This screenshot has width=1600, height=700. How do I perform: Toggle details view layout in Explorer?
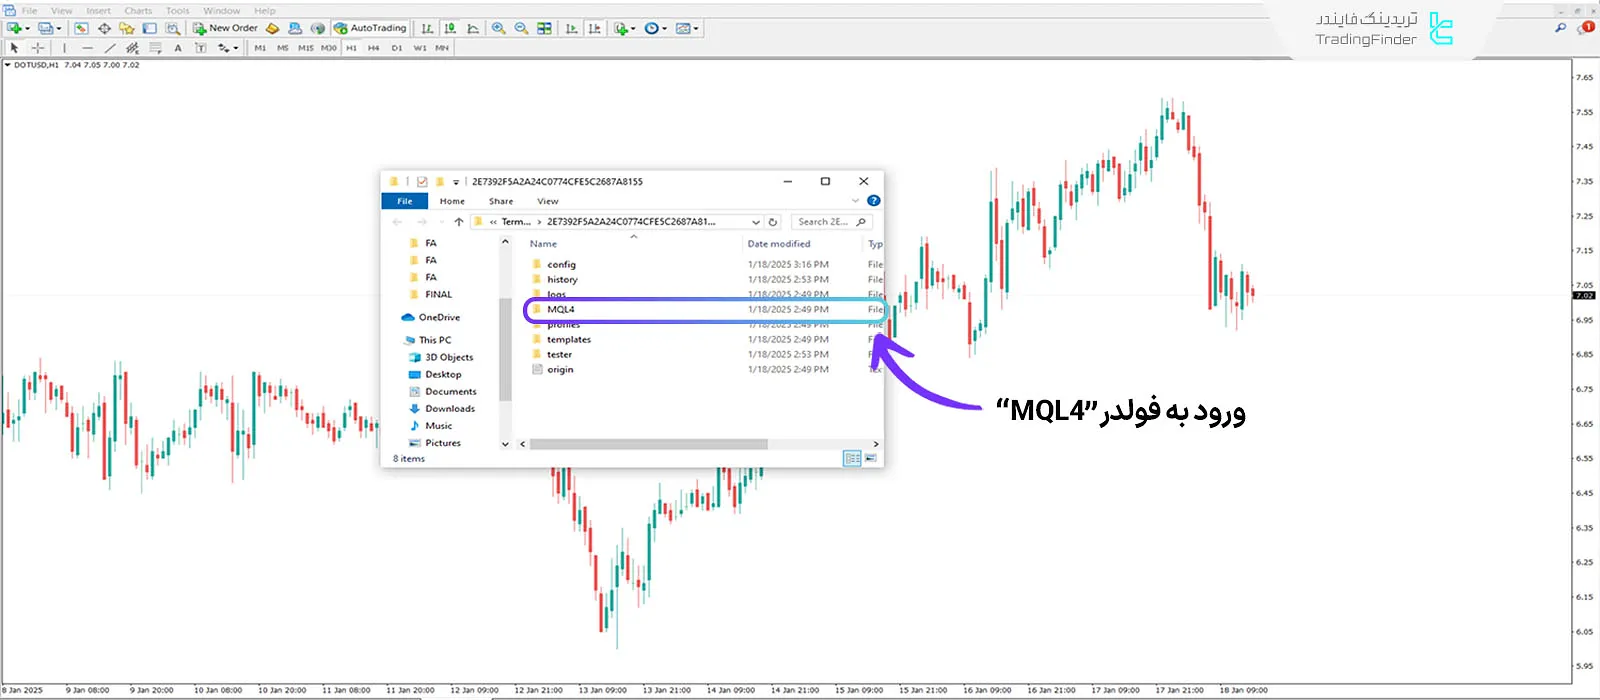[852, 458]
